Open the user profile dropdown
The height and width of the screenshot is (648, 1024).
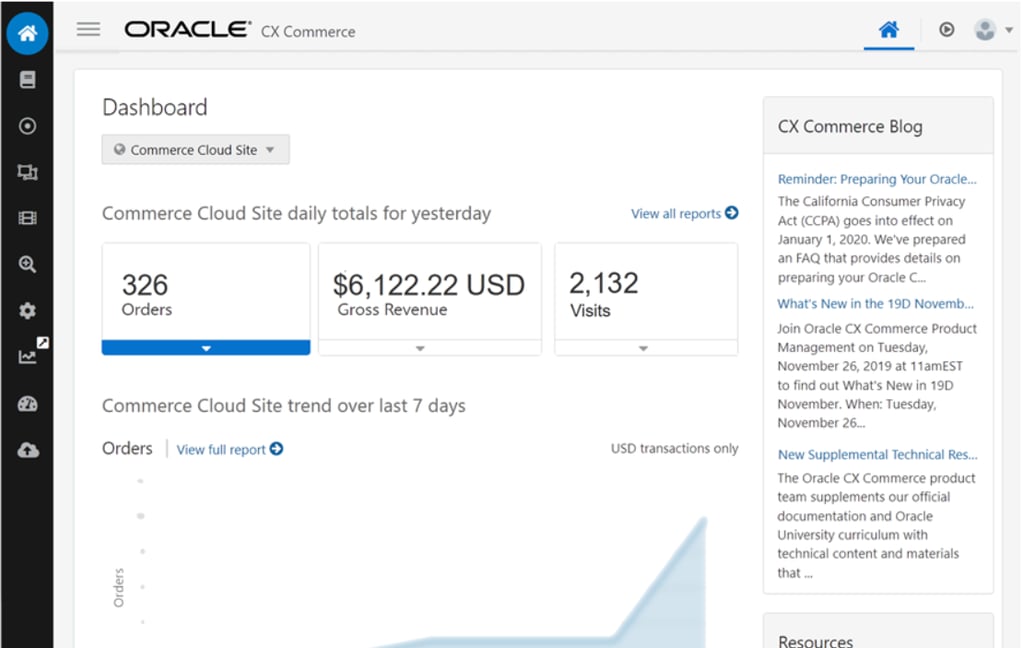(x=993, y=30)
